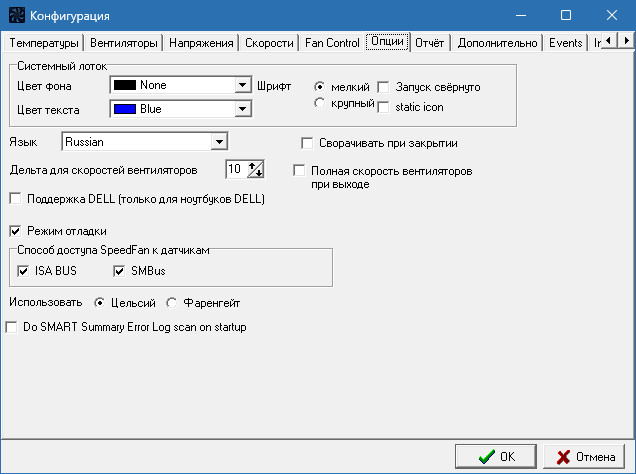Switch to the Вентиляторы tab
636x474 pixels.
tap(123, 43)
